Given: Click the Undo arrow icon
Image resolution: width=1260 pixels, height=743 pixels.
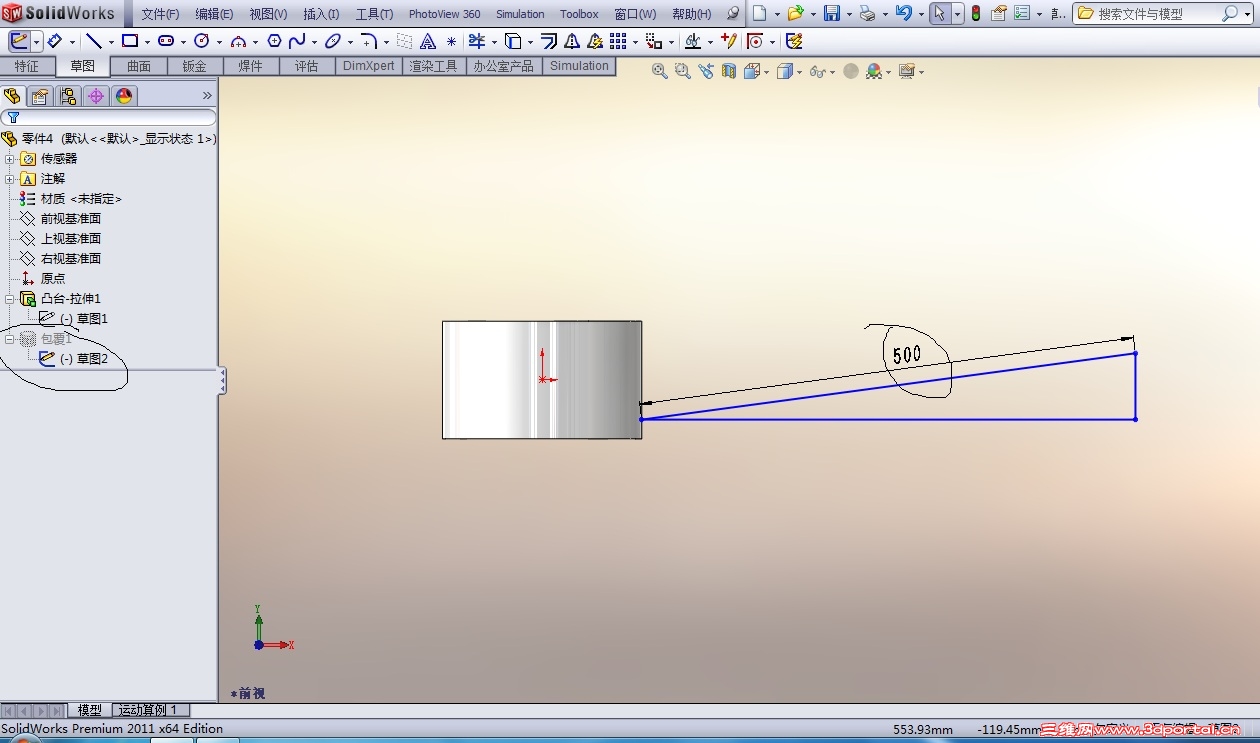Looking at the screenshot, I should [x=903, y=13].
